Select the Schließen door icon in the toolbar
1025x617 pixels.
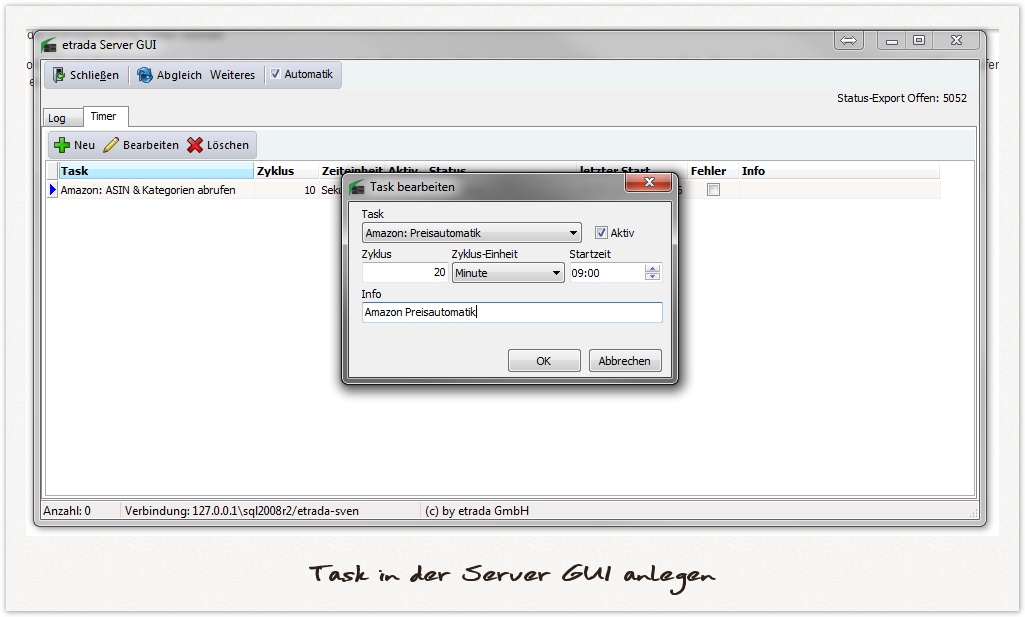[60, 74]
